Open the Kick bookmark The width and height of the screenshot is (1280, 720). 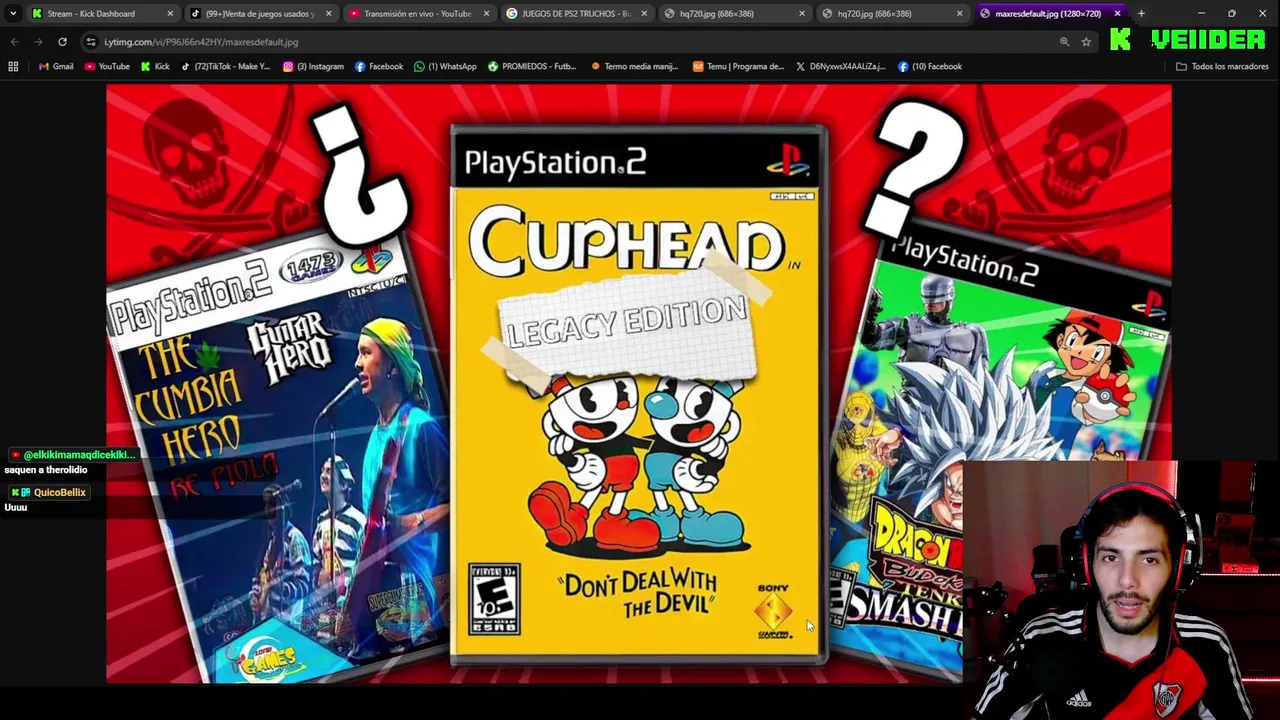[155, 66]
